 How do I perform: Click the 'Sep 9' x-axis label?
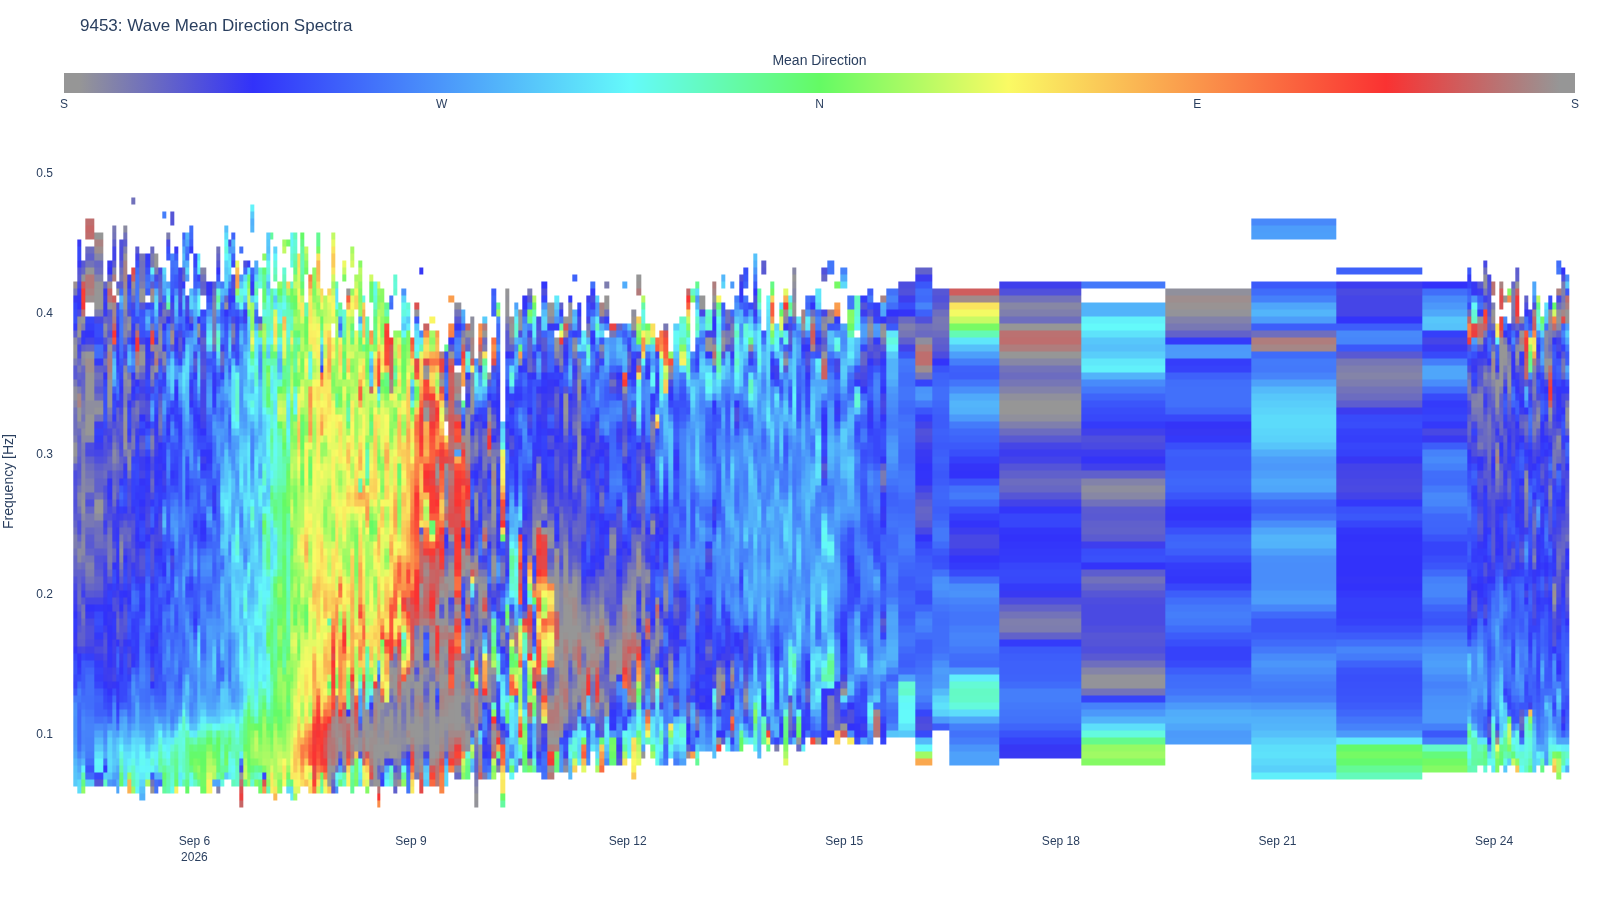(x=411, y=841)
